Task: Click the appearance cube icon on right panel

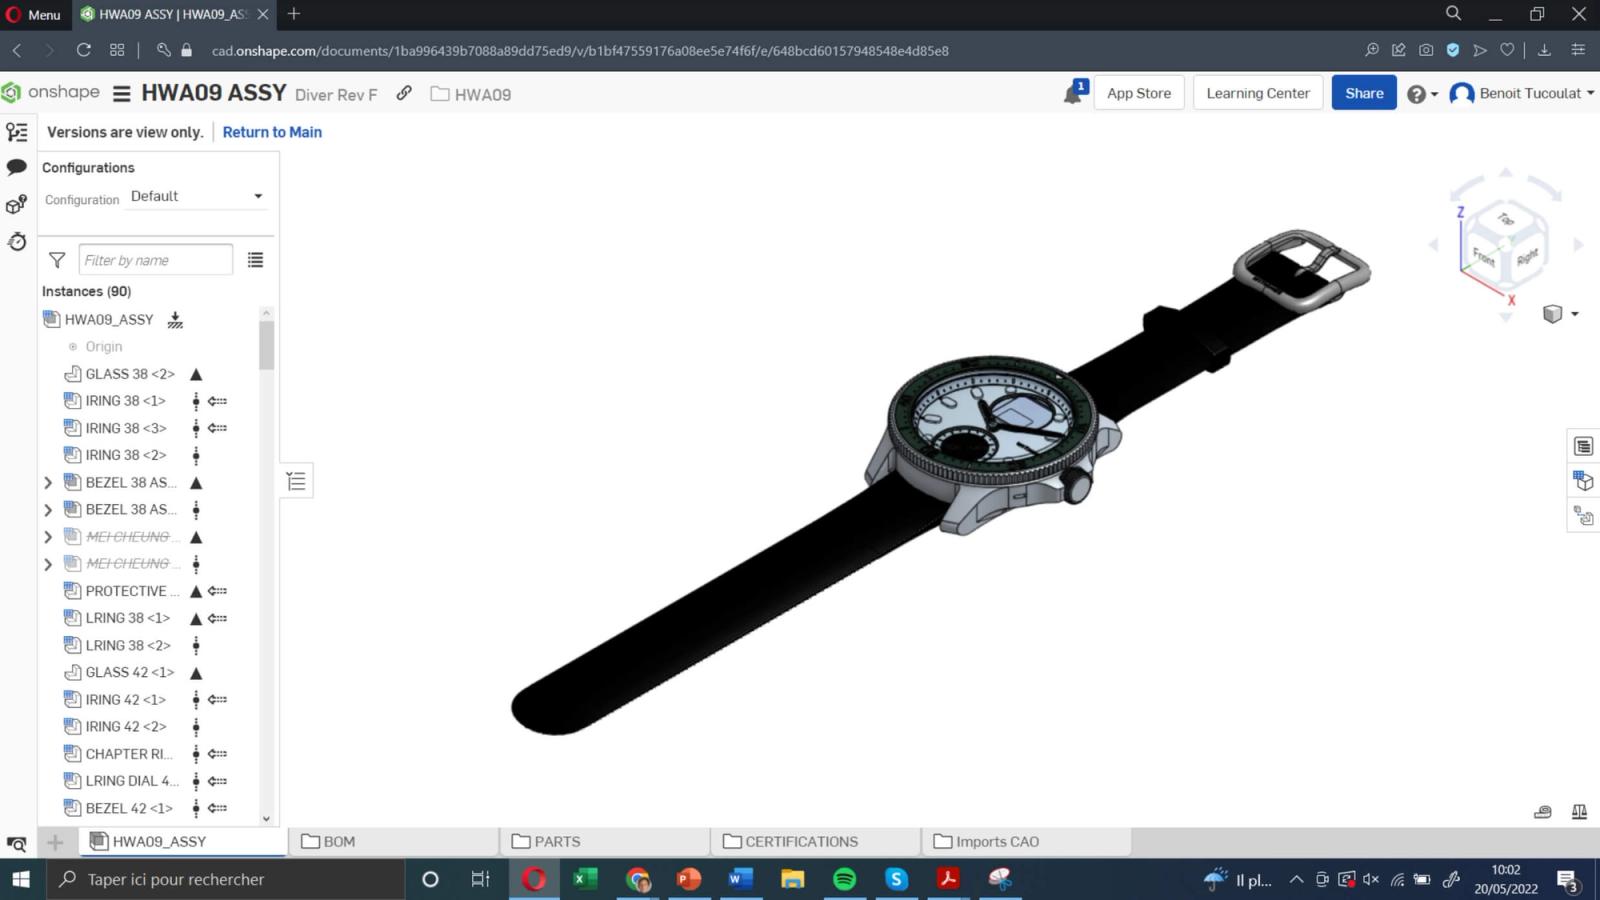Action: click(1583, 480)
